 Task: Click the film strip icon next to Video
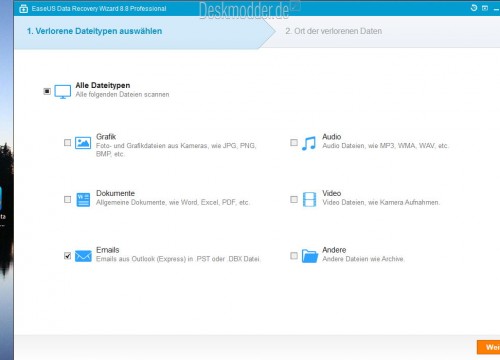[309, 199]
